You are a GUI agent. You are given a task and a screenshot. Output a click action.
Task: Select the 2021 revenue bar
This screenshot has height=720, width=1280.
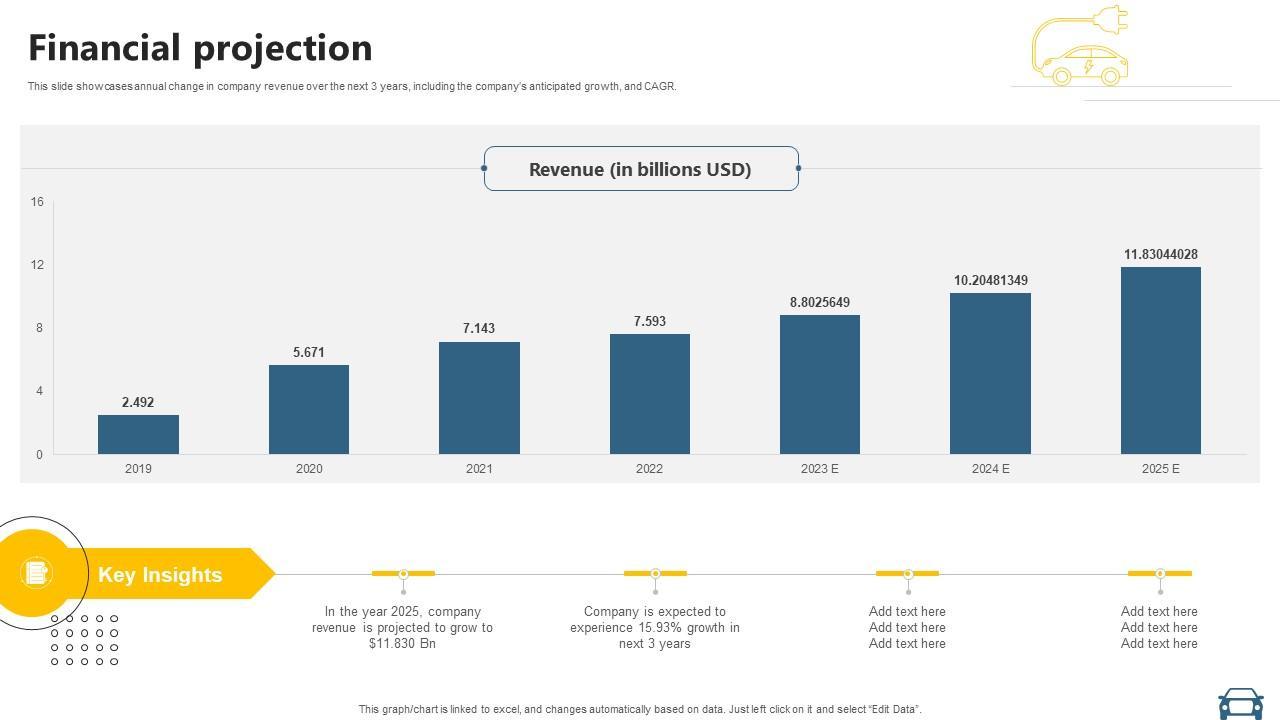click(479, 398)
